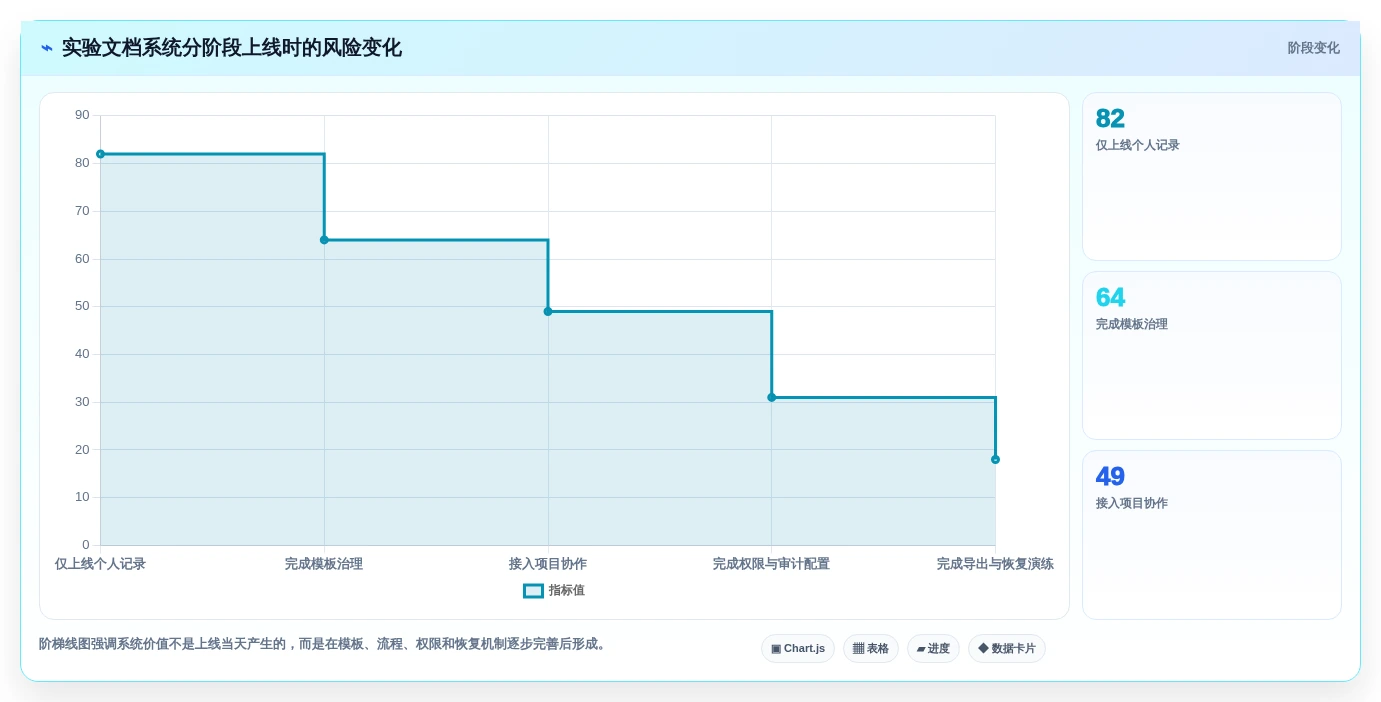Select the Chart.js tag chip
This screenshot has width=1381, height=702.
coord(798,649)
